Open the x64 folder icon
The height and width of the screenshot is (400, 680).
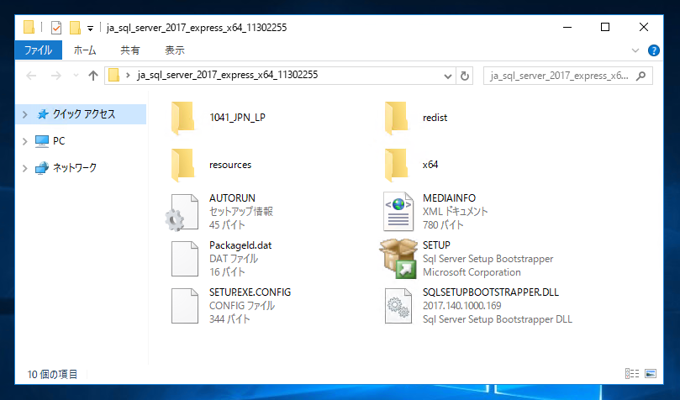396,165
